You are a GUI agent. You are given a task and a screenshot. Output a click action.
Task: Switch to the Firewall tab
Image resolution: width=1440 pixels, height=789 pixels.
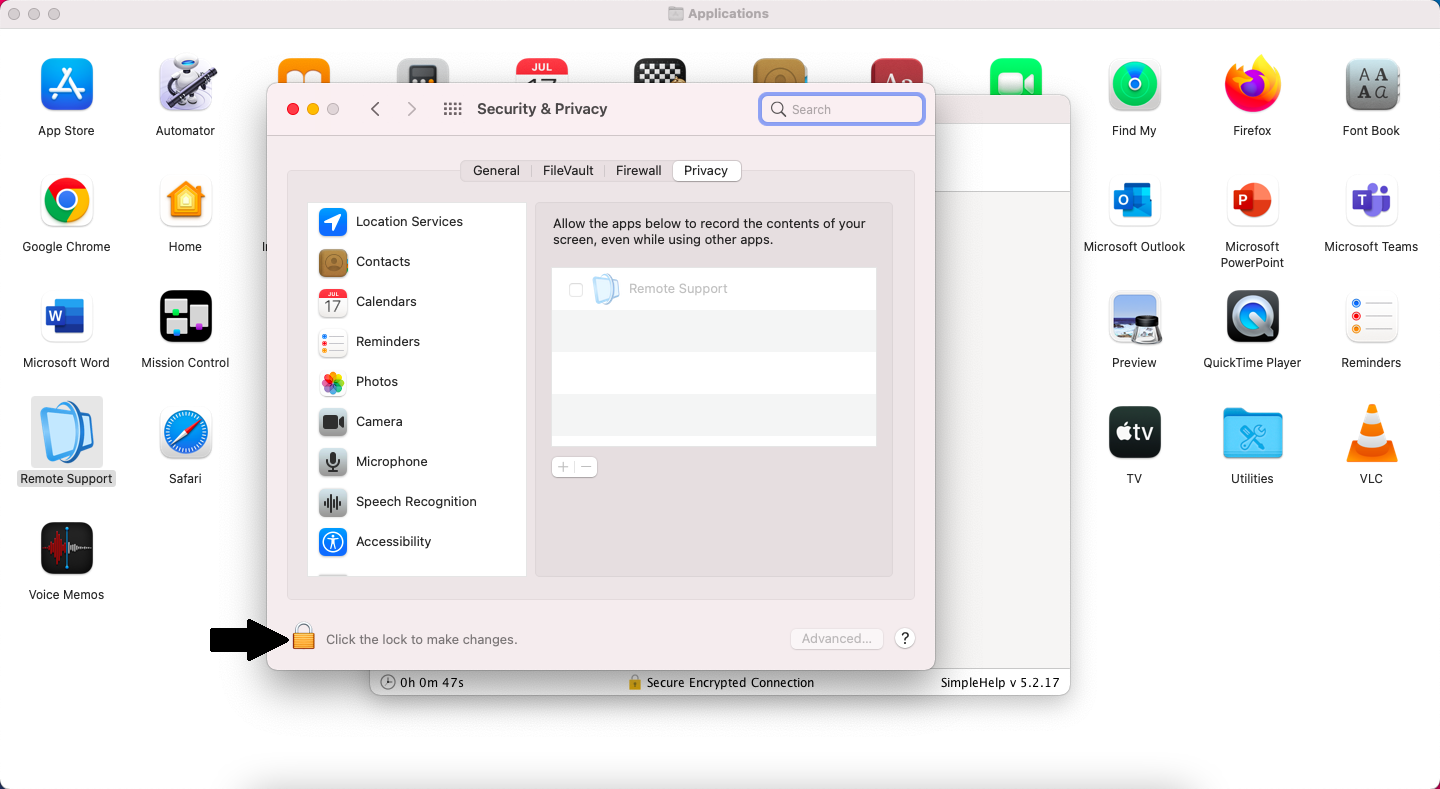click(638, 170)
